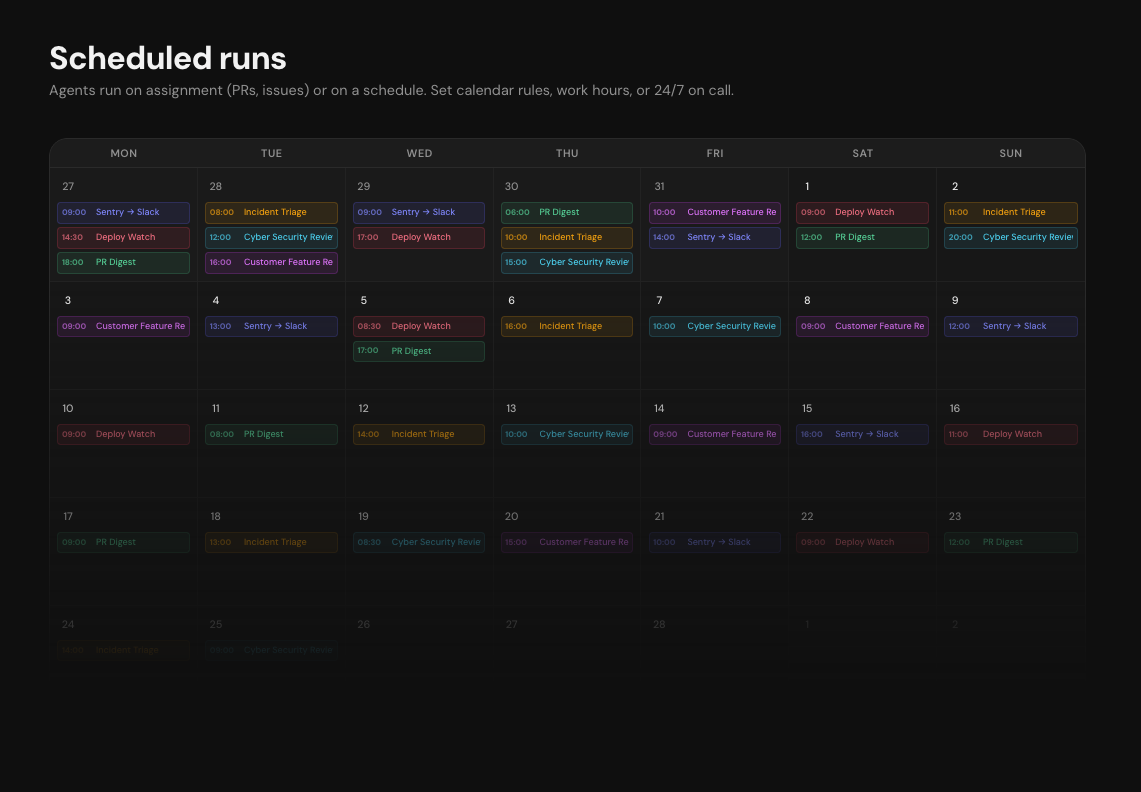
Task: Open 10:00 Customer Feature Request on Friday 31
Action: tap(715, 213)
